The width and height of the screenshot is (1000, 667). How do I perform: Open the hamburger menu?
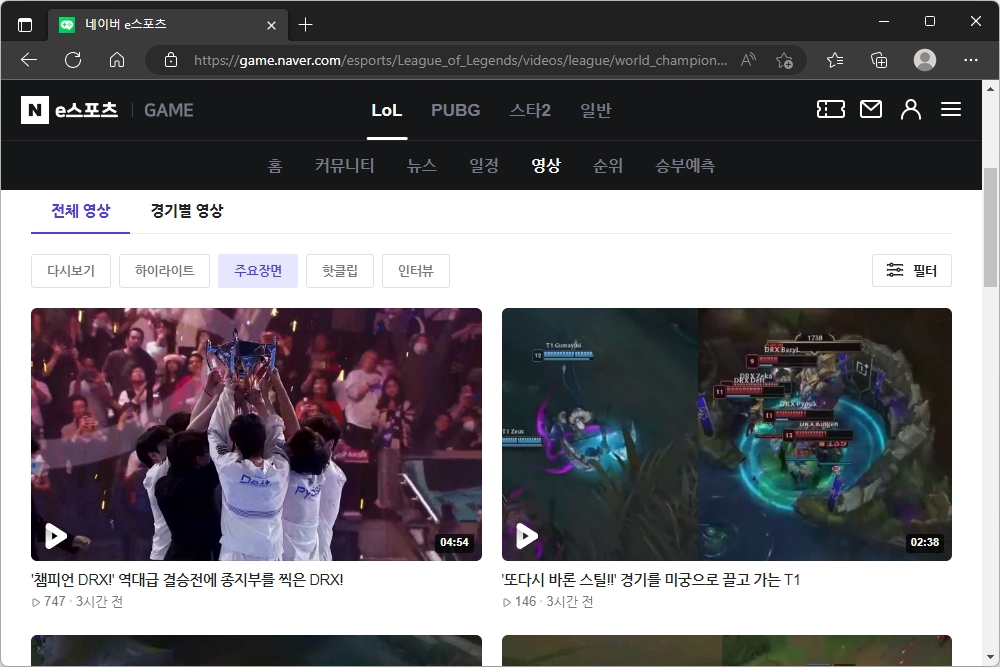tap(951, 109)
